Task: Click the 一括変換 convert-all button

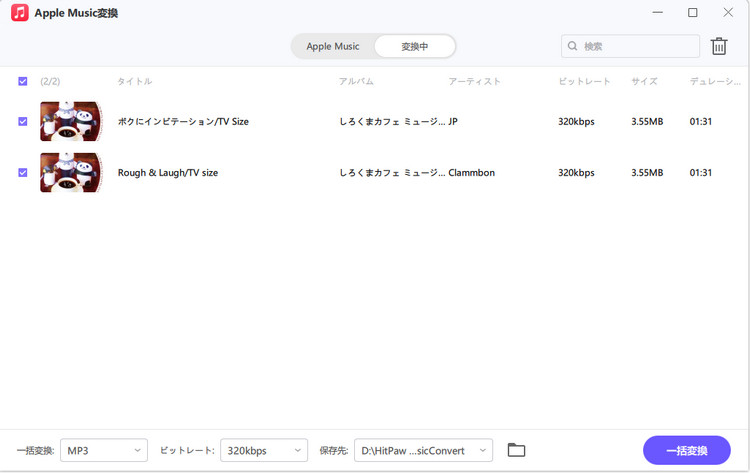Action: [x=687, y=451]
